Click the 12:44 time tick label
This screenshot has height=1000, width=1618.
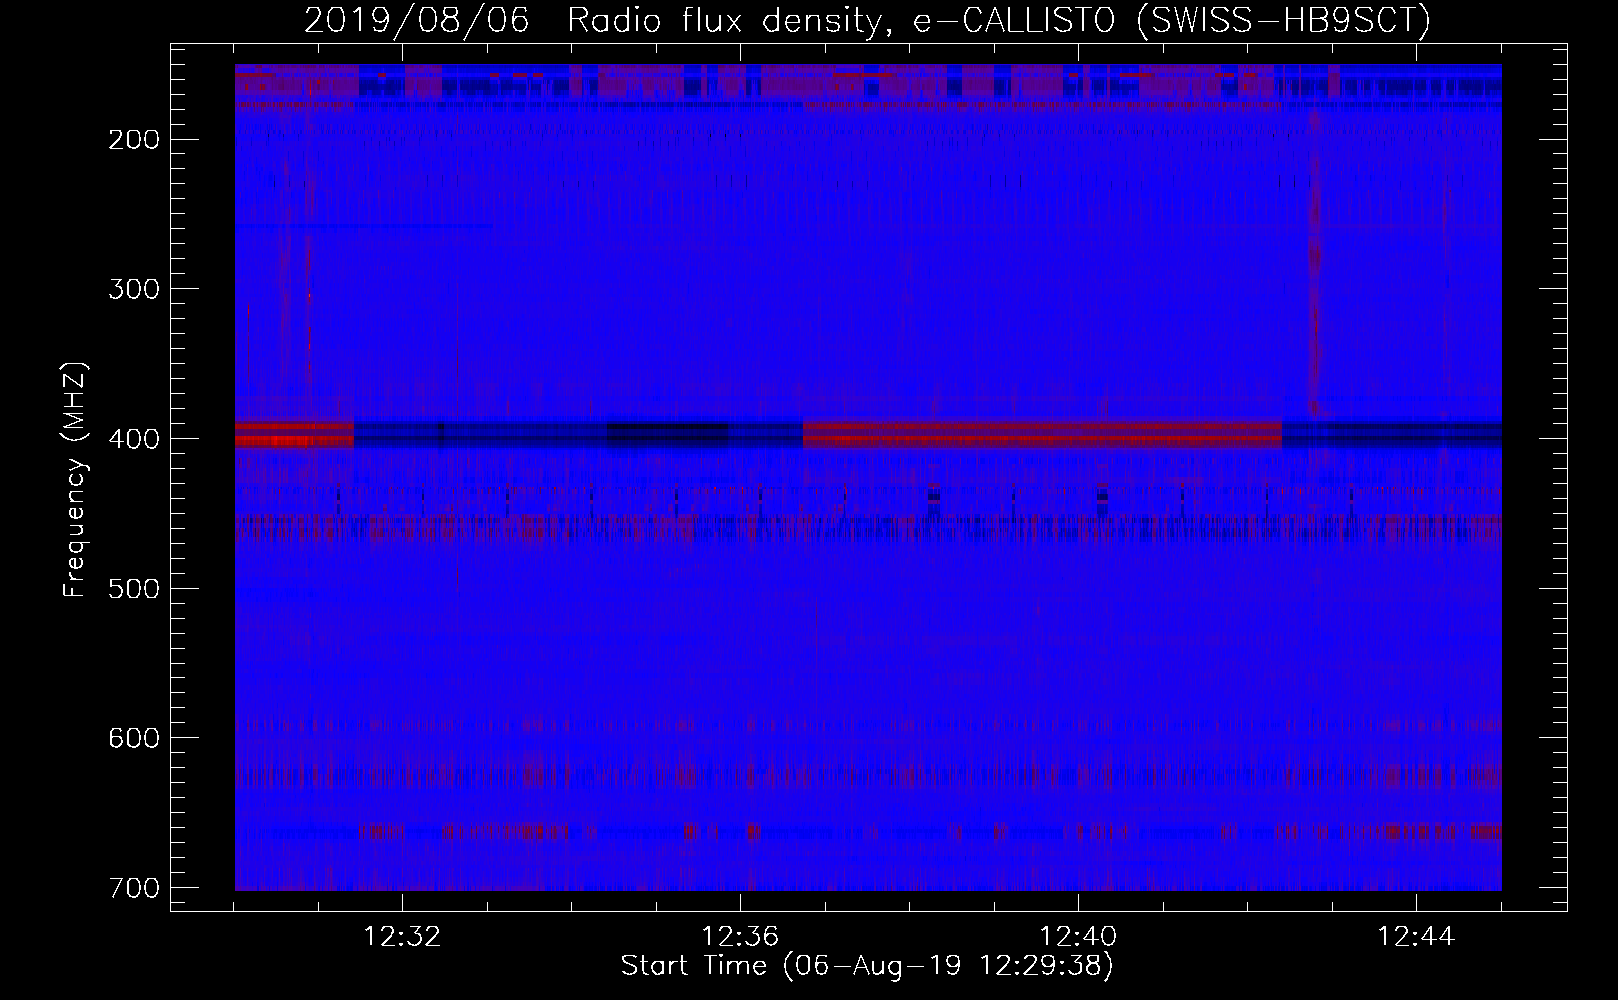coord(1416,937)
